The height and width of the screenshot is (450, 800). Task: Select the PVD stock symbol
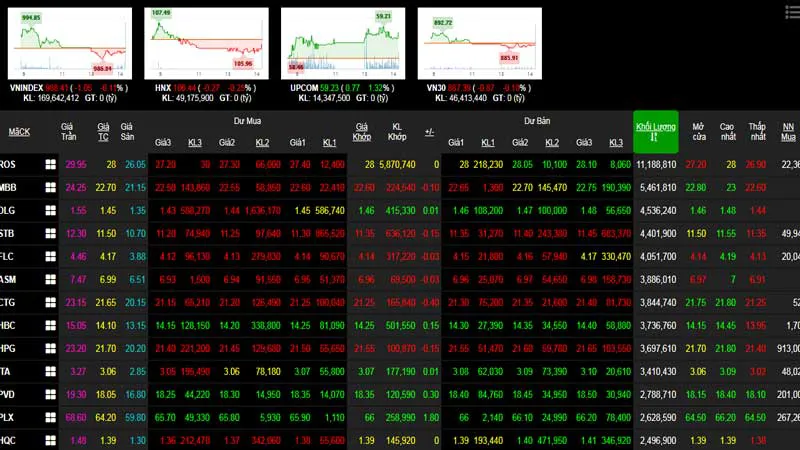pos(7,394)
